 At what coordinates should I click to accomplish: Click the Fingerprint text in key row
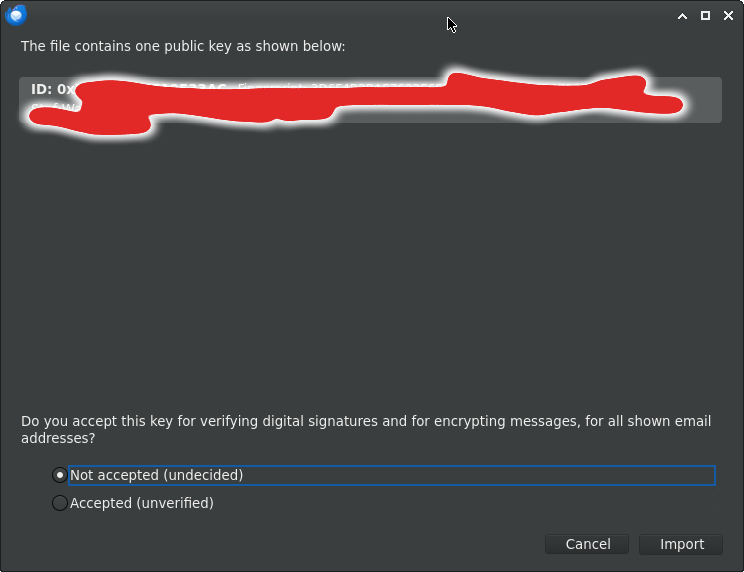pyautogui.click(x=272, y=88)
